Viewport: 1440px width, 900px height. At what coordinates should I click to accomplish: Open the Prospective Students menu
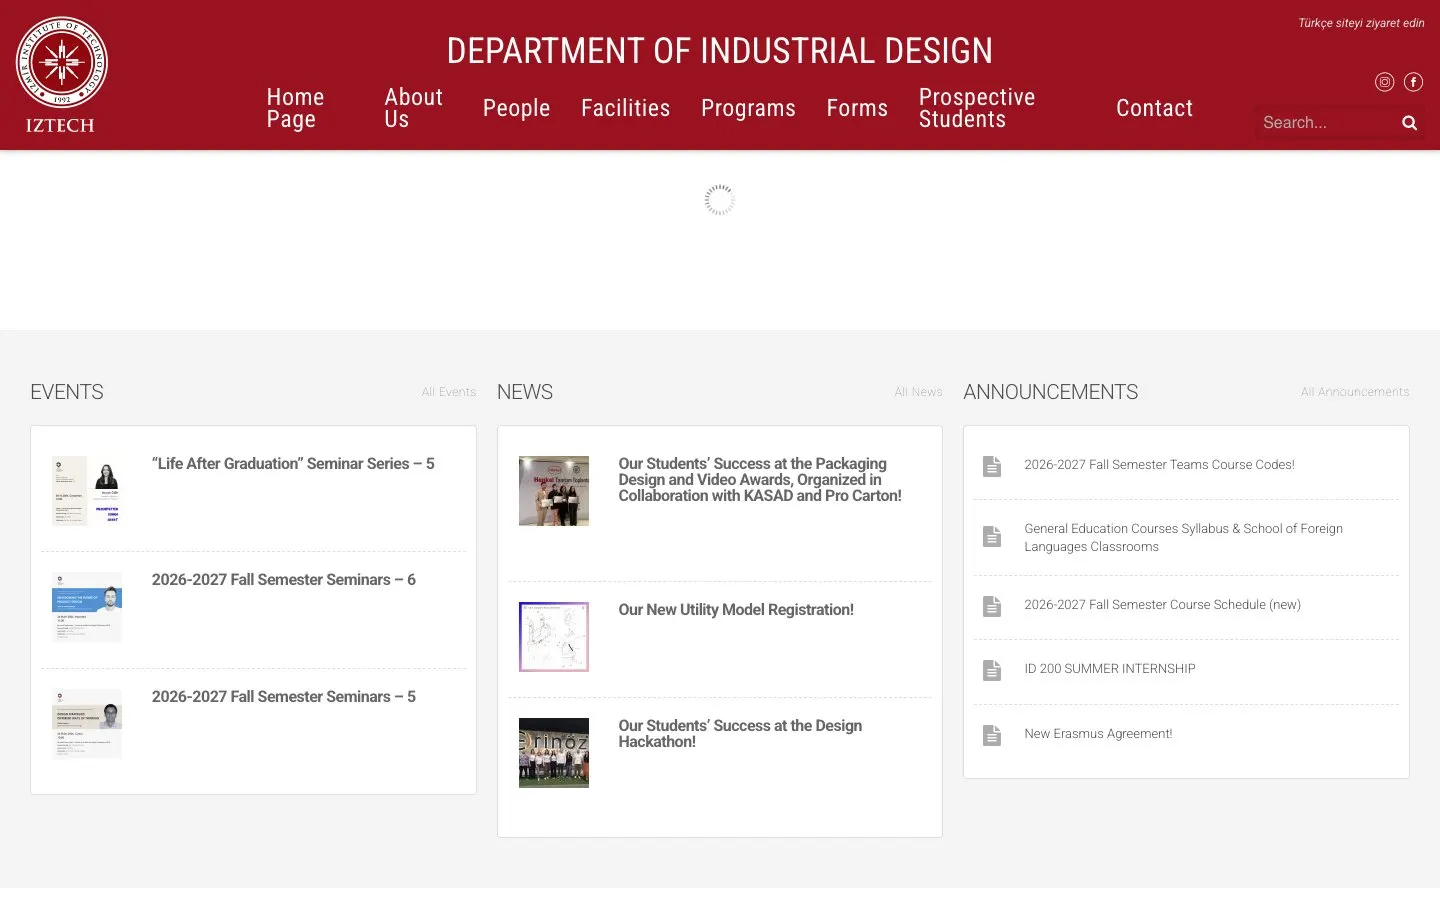coord(977,108)
